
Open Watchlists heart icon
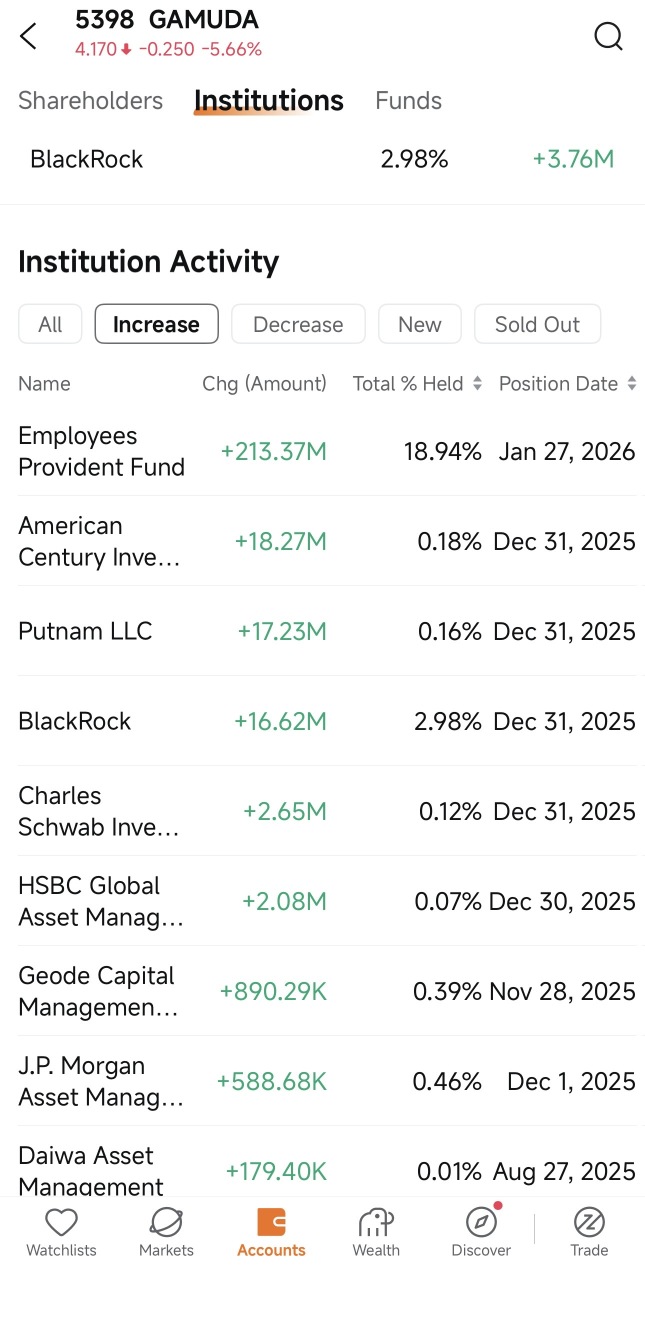(x=62, y=1222)
